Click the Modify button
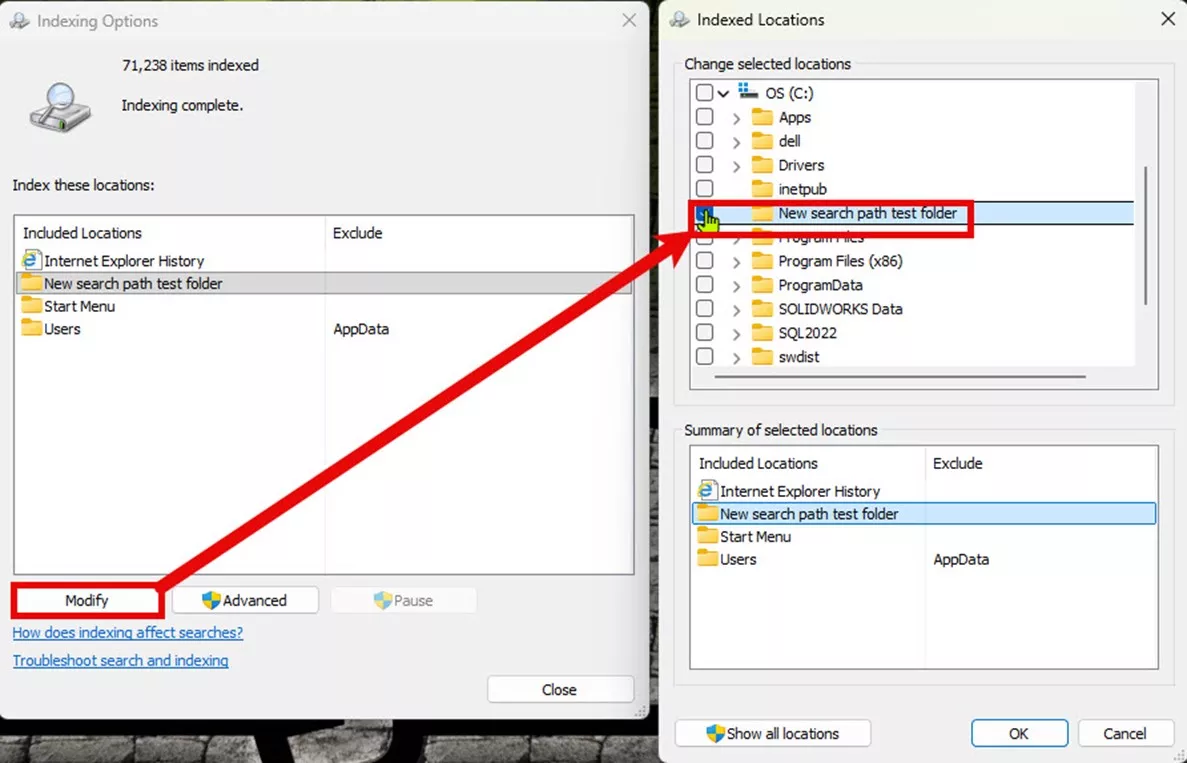 click(86, 600)
